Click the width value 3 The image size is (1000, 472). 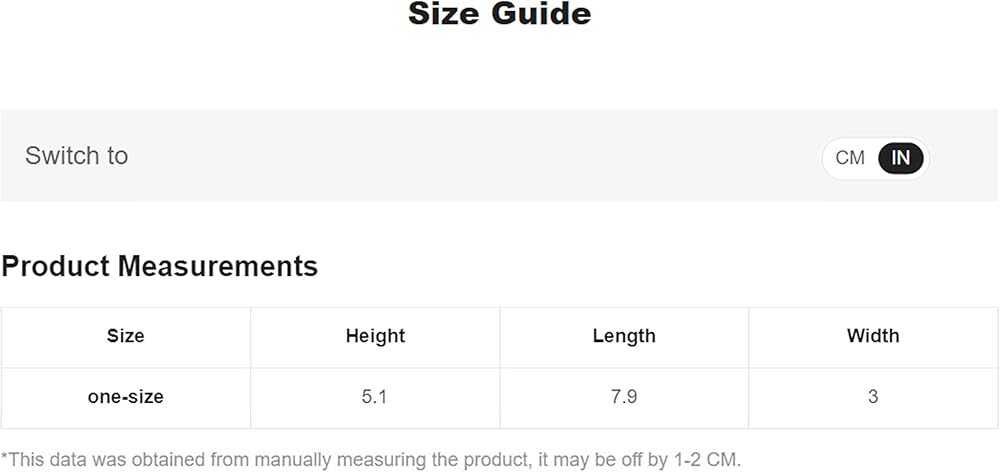point(873,397)
